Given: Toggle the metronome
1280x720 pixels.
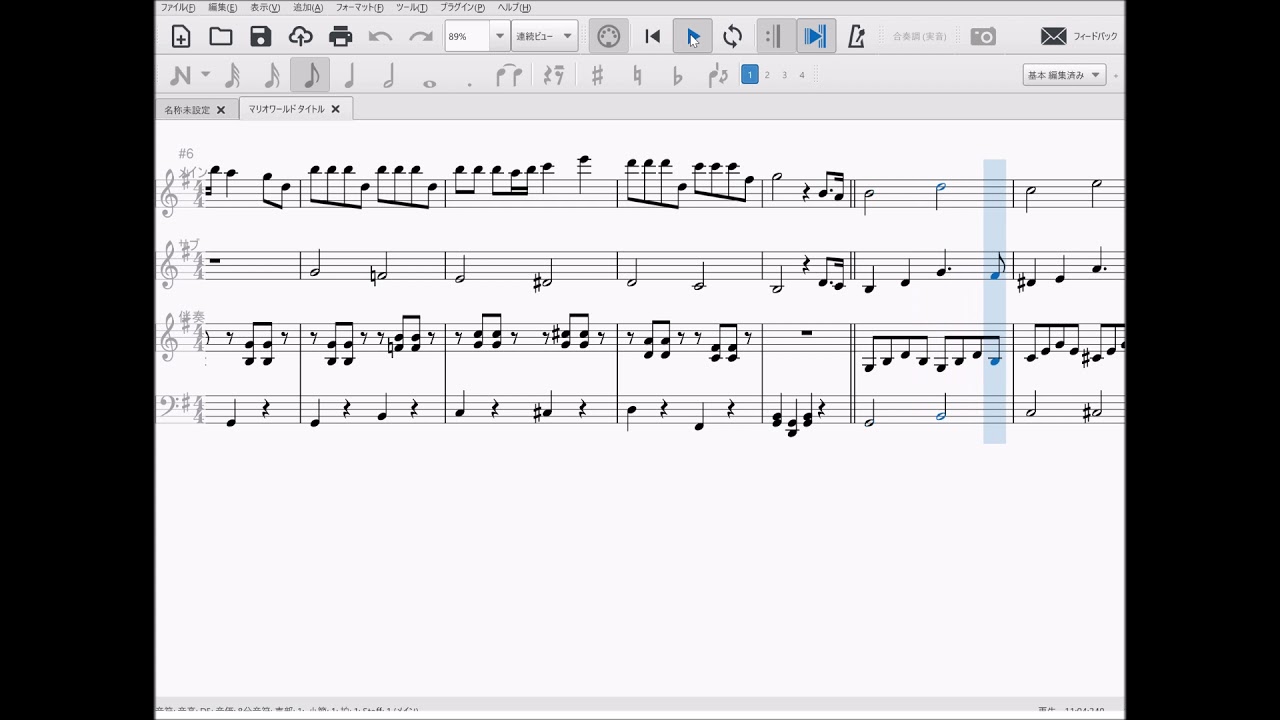Looking at the screenshot, I should tap(857, 37).
